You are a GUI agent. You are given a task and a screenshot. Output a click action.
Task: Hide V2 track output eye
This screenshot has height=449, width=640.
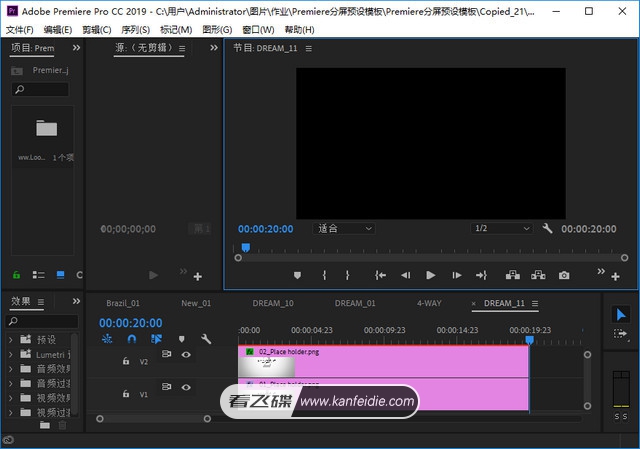point(186,354)
